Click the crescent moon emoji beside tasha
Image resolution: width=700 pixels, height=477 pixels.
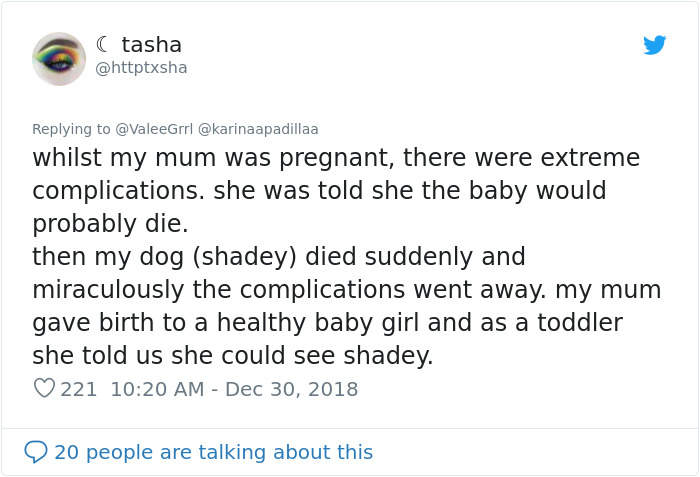[x=104, y=45]
